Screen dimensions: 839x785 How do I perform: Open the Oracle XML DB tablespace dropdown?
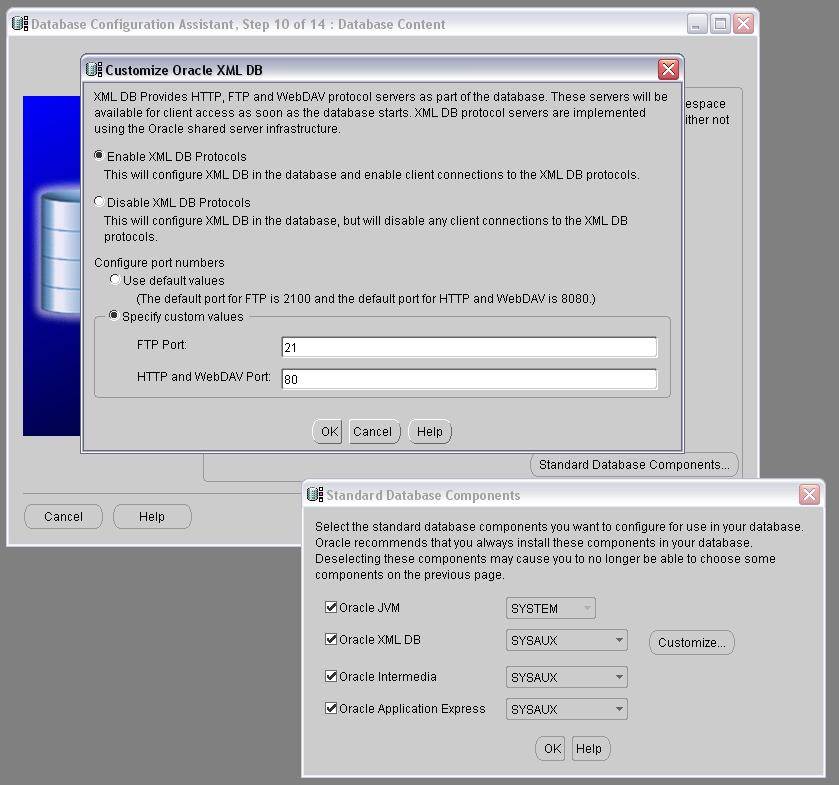tap(619, 640)
